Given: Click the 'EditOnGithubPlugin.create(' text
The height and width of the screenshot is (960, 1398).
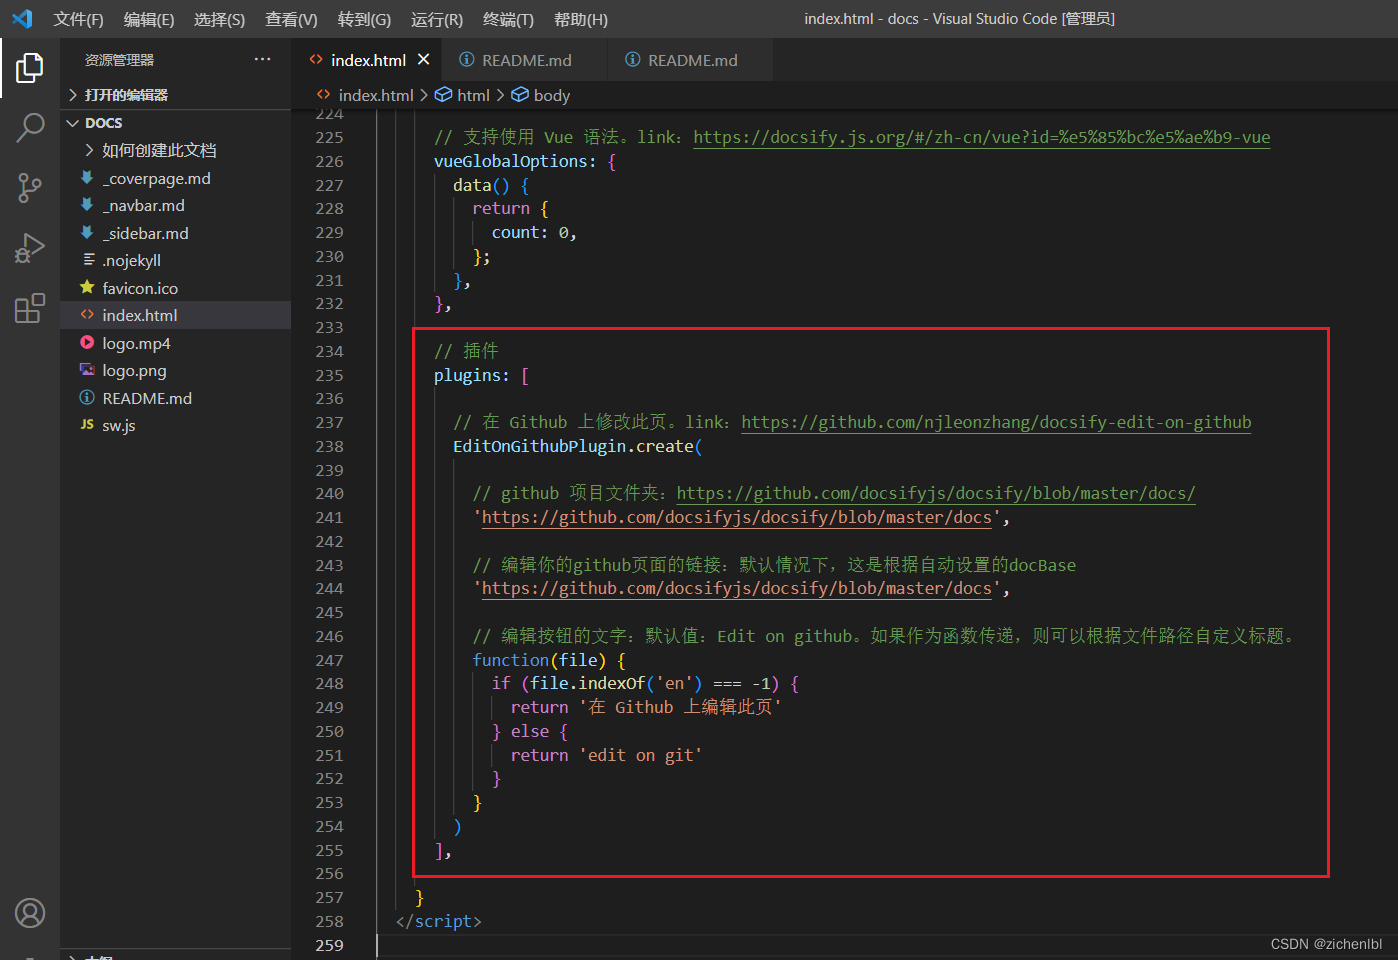Looking at the screenshot, I should pyautogui.click(x=577, y=446).
